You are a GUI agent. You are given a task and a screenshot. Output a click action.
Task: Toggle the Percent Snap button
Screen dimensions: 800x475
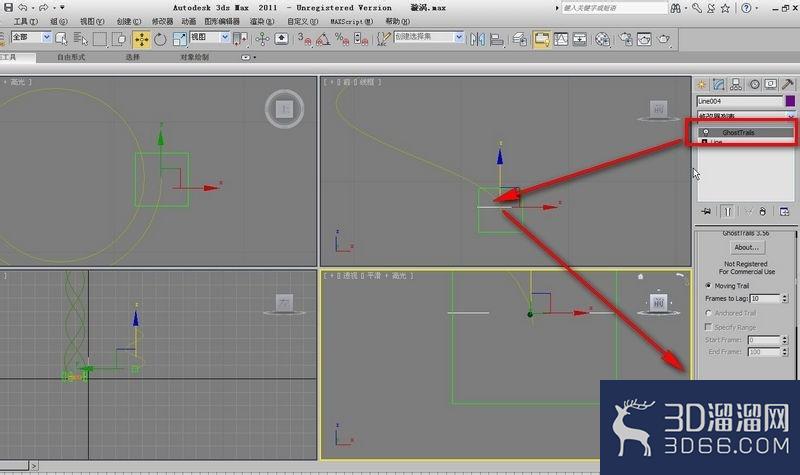pyautogui.click(x=341, y=39)
